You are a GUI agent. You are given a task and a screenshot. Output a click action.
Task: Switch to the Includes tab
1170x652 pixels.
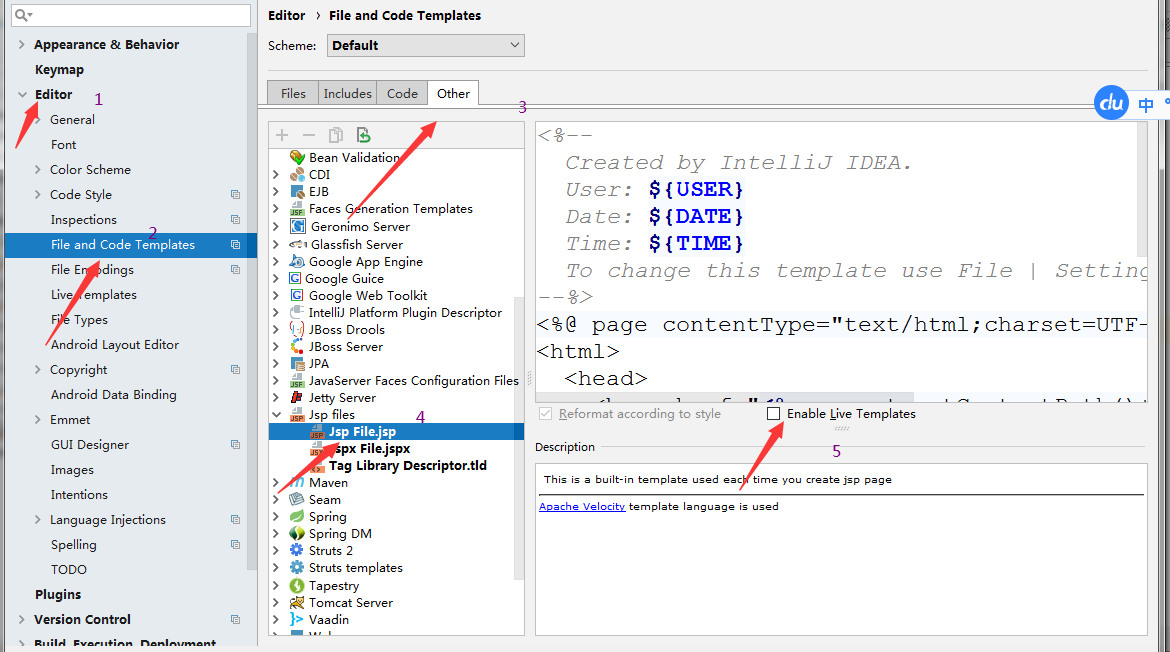pos(347,93)
